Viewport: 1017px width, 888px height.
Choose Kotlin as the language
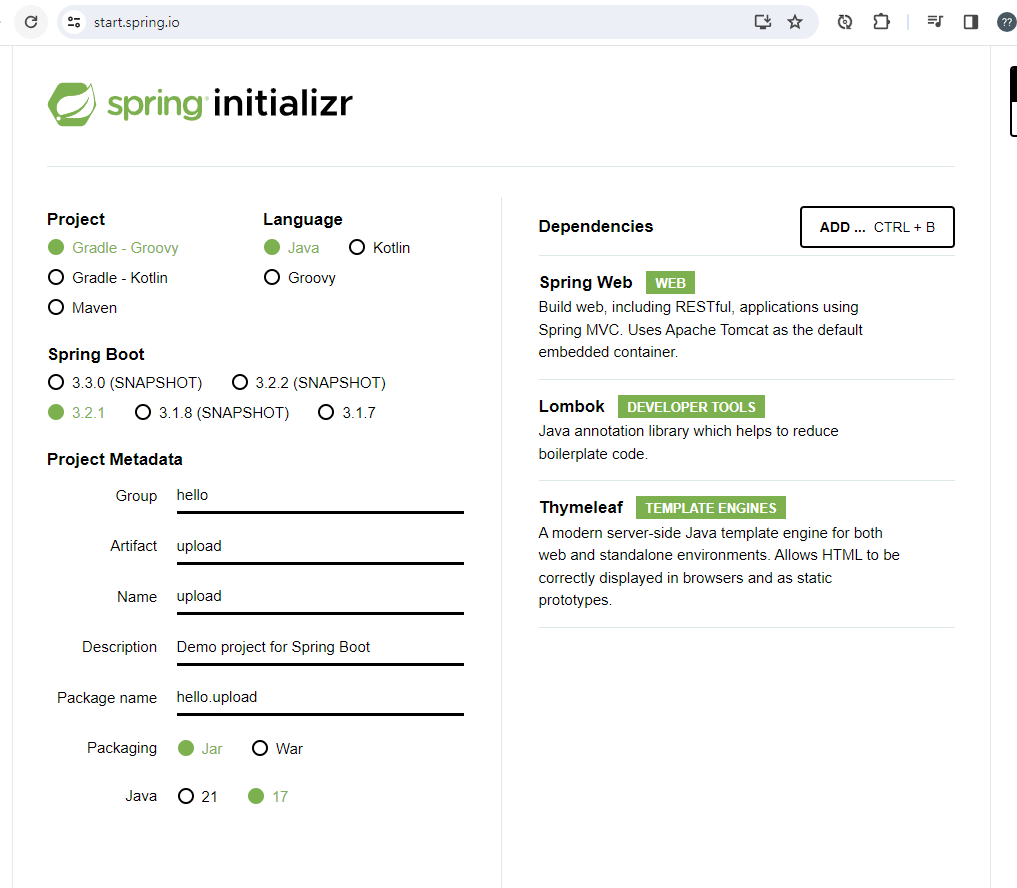[x=379, y=248]
